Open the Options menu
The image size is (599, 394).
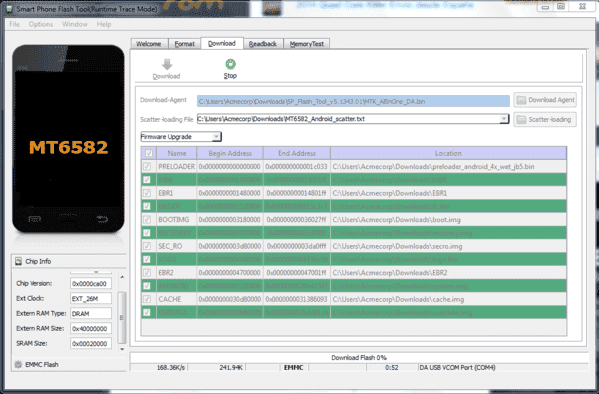[x=41, y=24]
